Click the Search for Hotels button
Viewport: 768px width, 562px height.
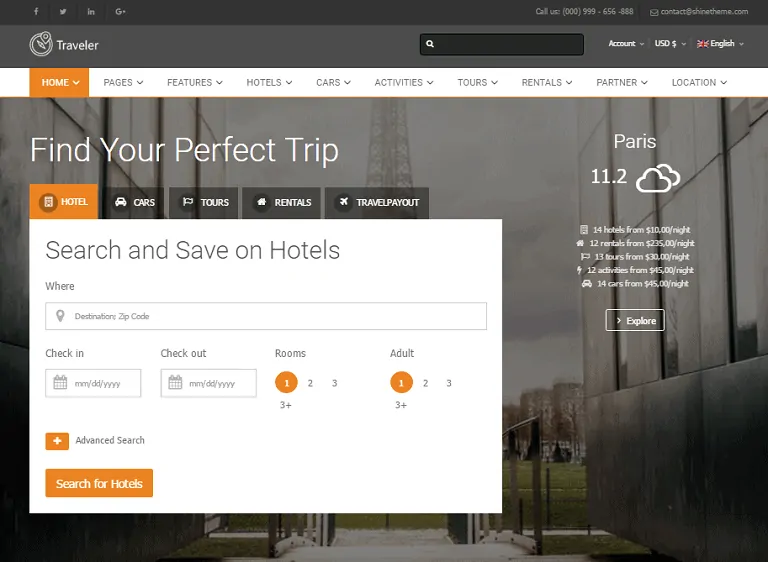tap(99, 483)
